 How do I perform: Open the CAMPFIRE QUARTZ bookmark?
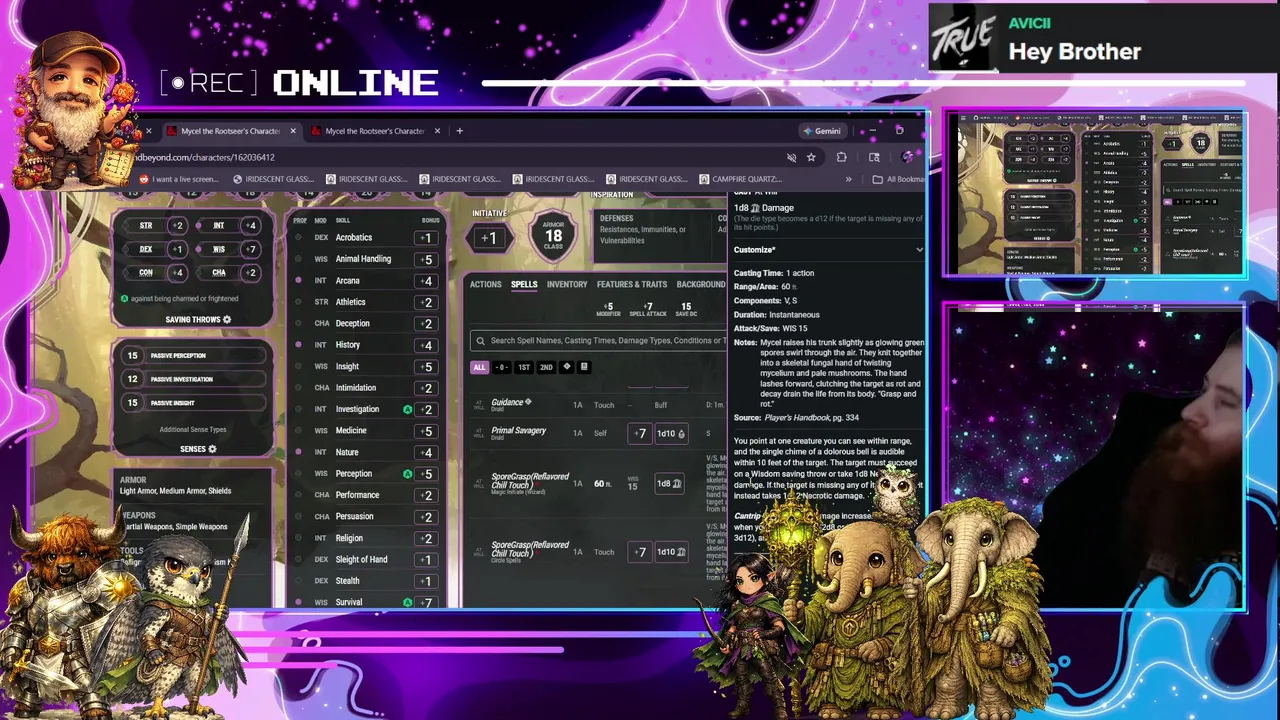click(x=741, y=179)
